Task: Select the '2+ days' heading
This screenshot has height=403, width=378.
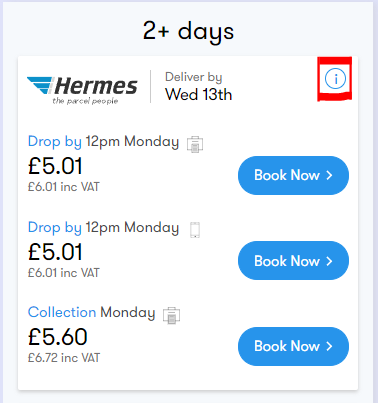Action: pyautogui.click(x=189, y=31)
